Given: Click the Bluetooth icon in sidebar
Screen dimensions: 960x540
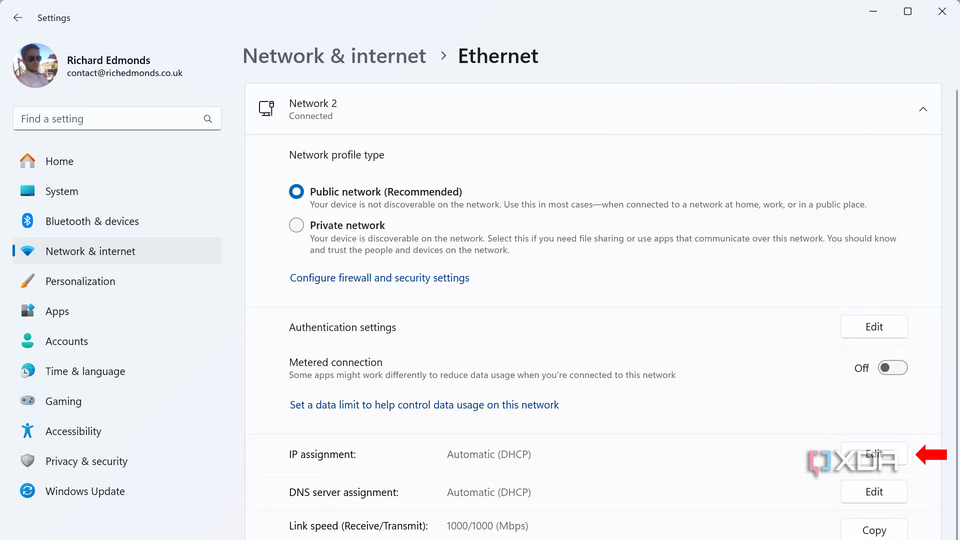Looking at the screenshot, I should (x=28, y=221).
